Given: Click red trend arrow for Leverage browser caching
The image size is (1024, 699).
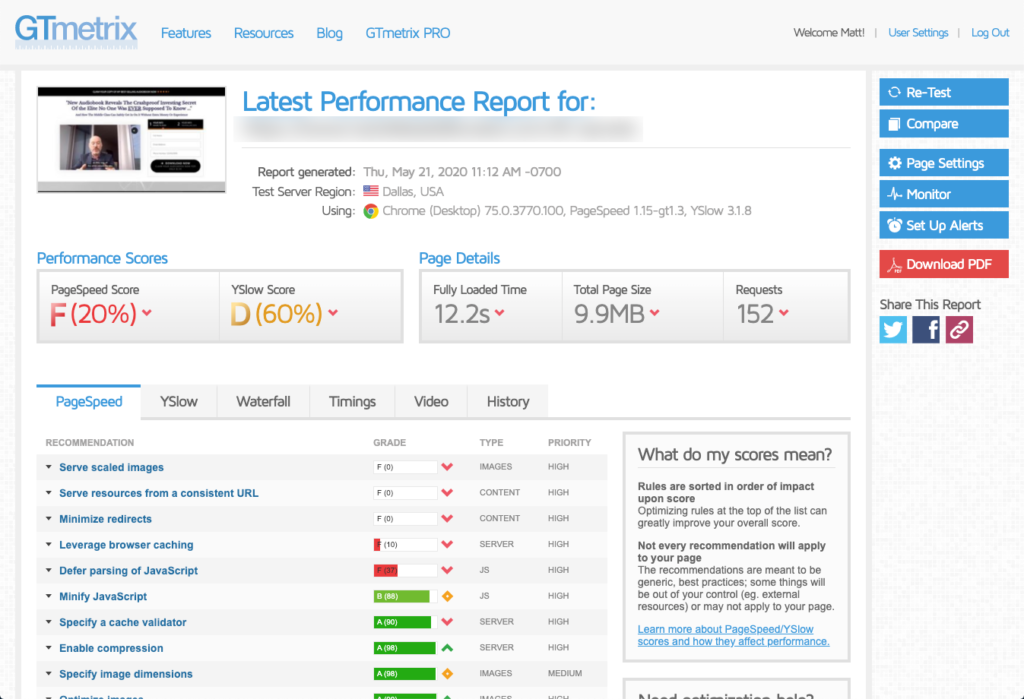Looking at the screenshot, I should click(x=447, y=544).
